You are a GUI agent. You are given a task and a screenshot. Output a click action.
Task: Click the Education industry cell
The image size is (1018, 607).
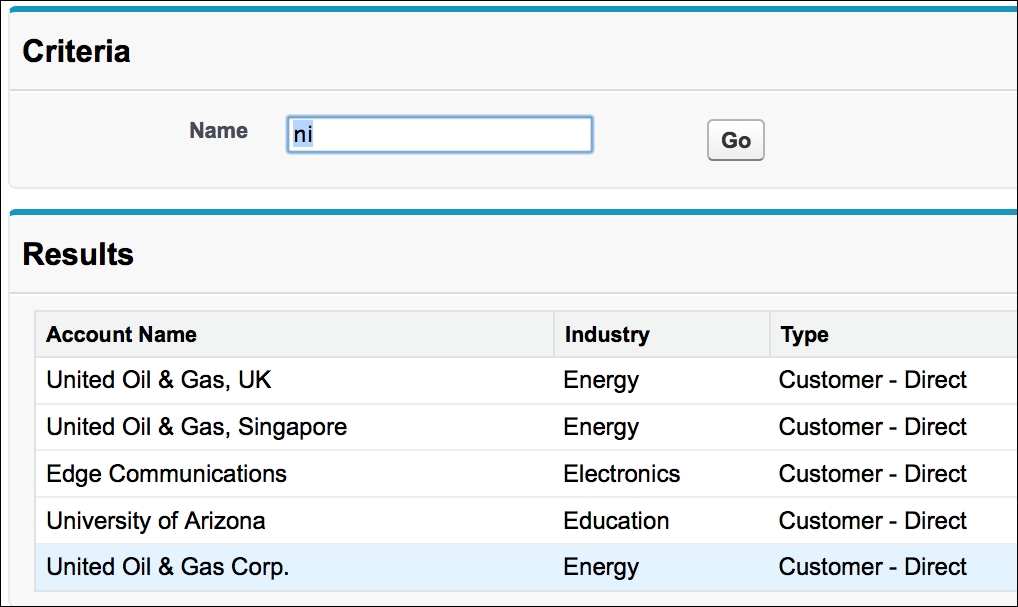(616, 521)
